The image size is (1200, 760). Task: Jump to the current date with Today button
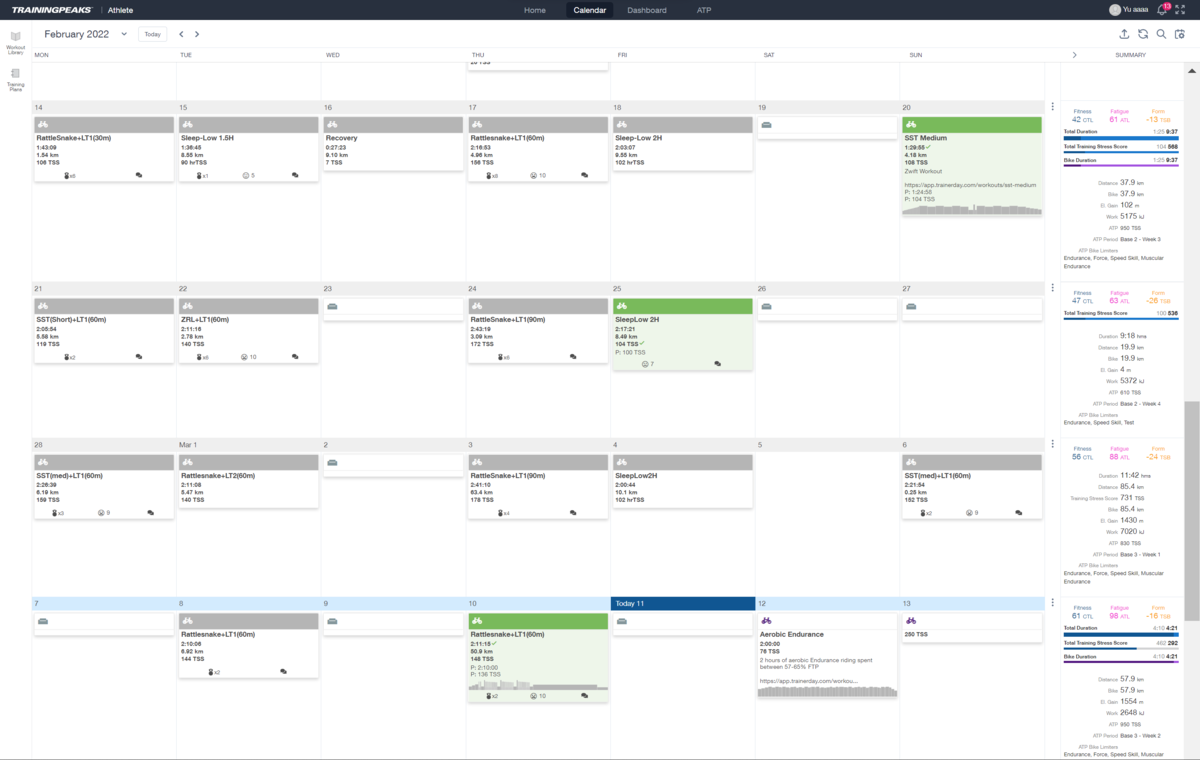(152, 34)
